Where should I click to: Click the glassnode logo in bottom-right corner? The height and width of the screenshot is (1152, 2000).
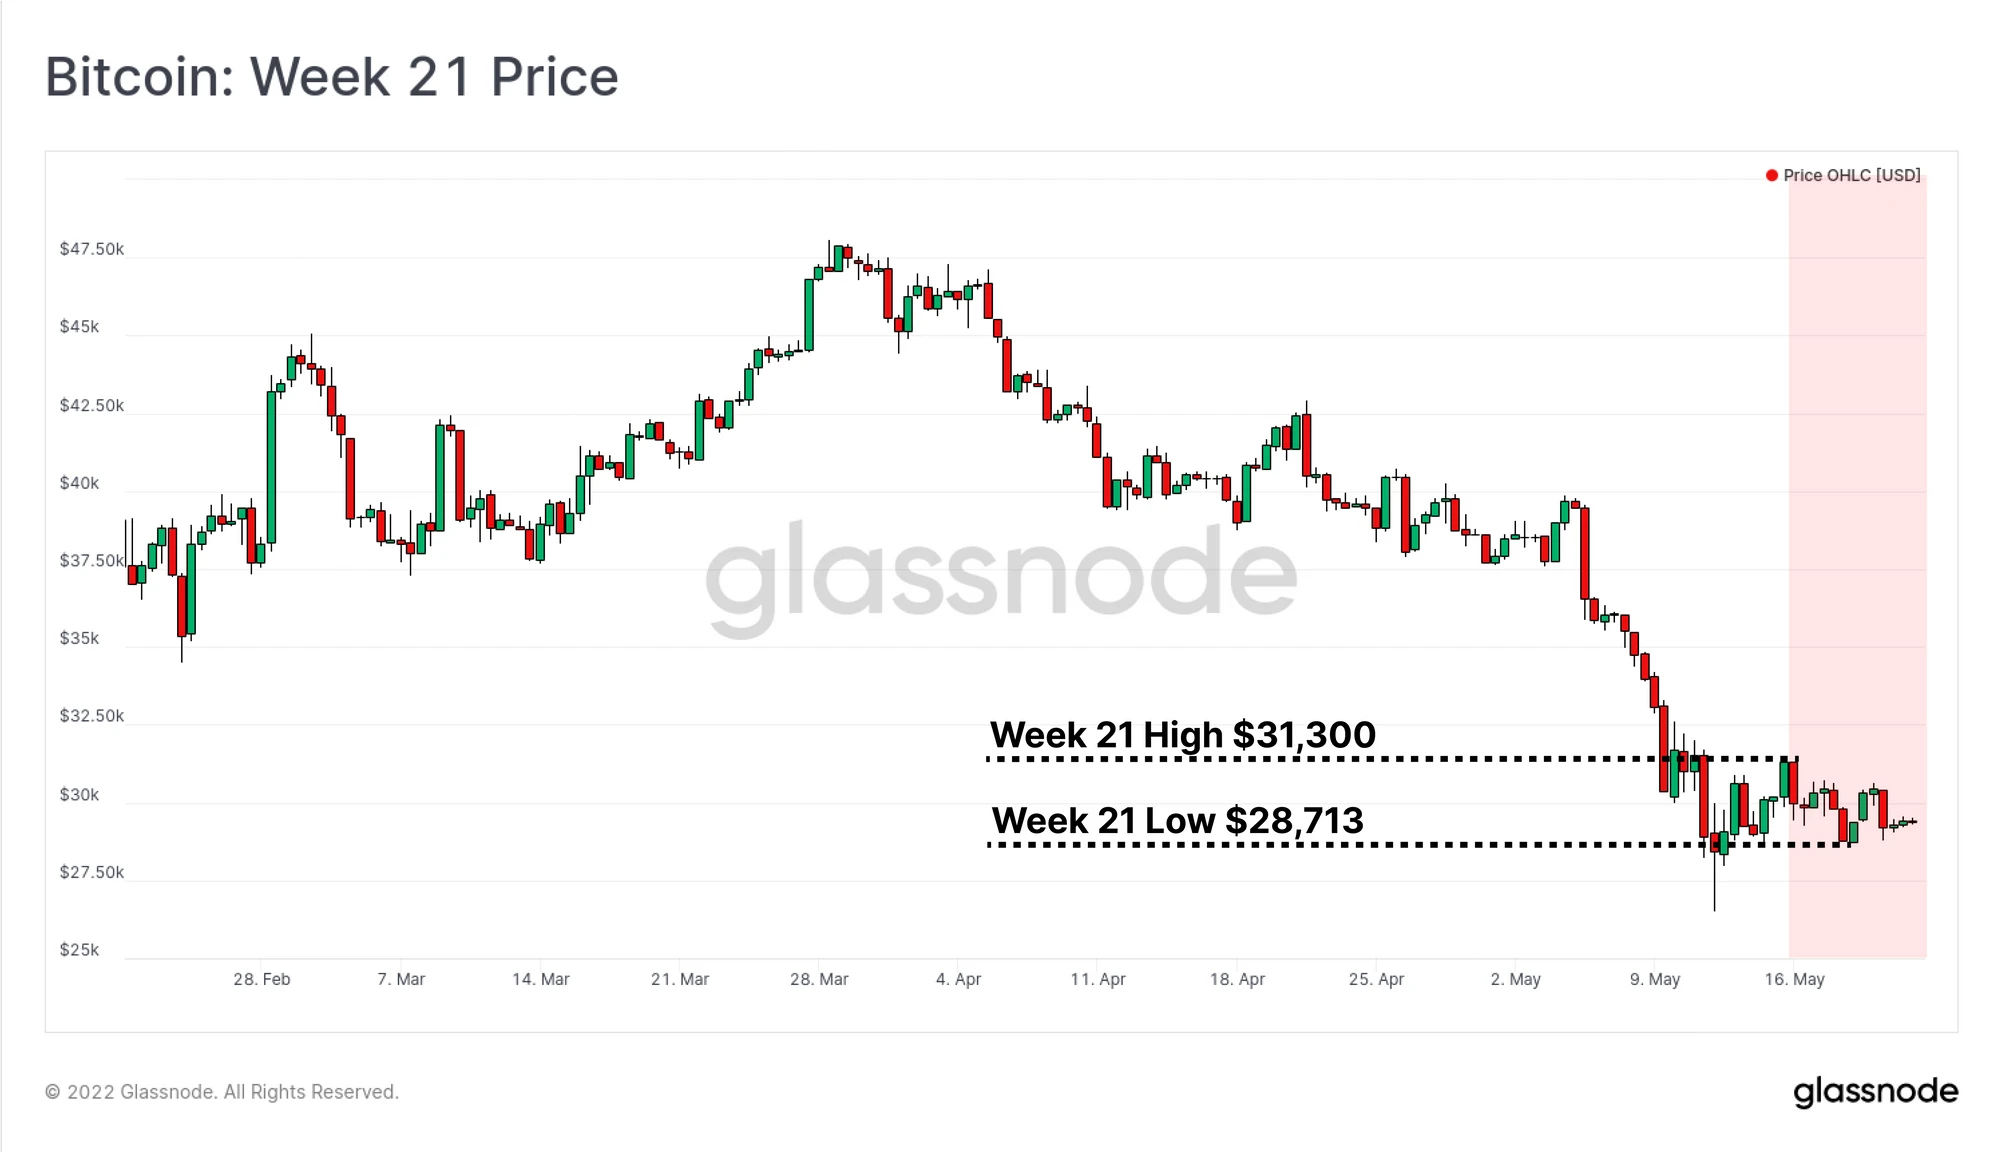(x=1875, y=1092)
